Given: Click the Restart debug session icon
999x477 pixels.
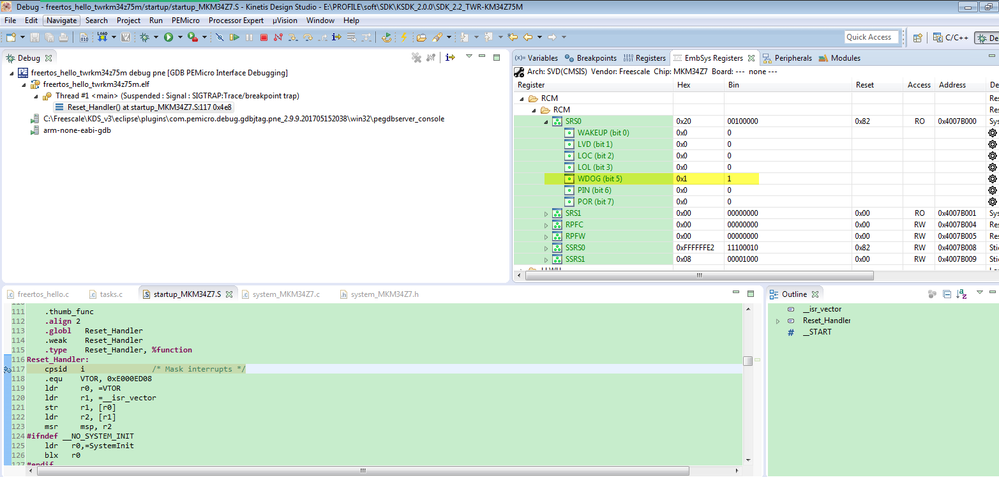Looking at the screenshot, I should coord(387,37).
